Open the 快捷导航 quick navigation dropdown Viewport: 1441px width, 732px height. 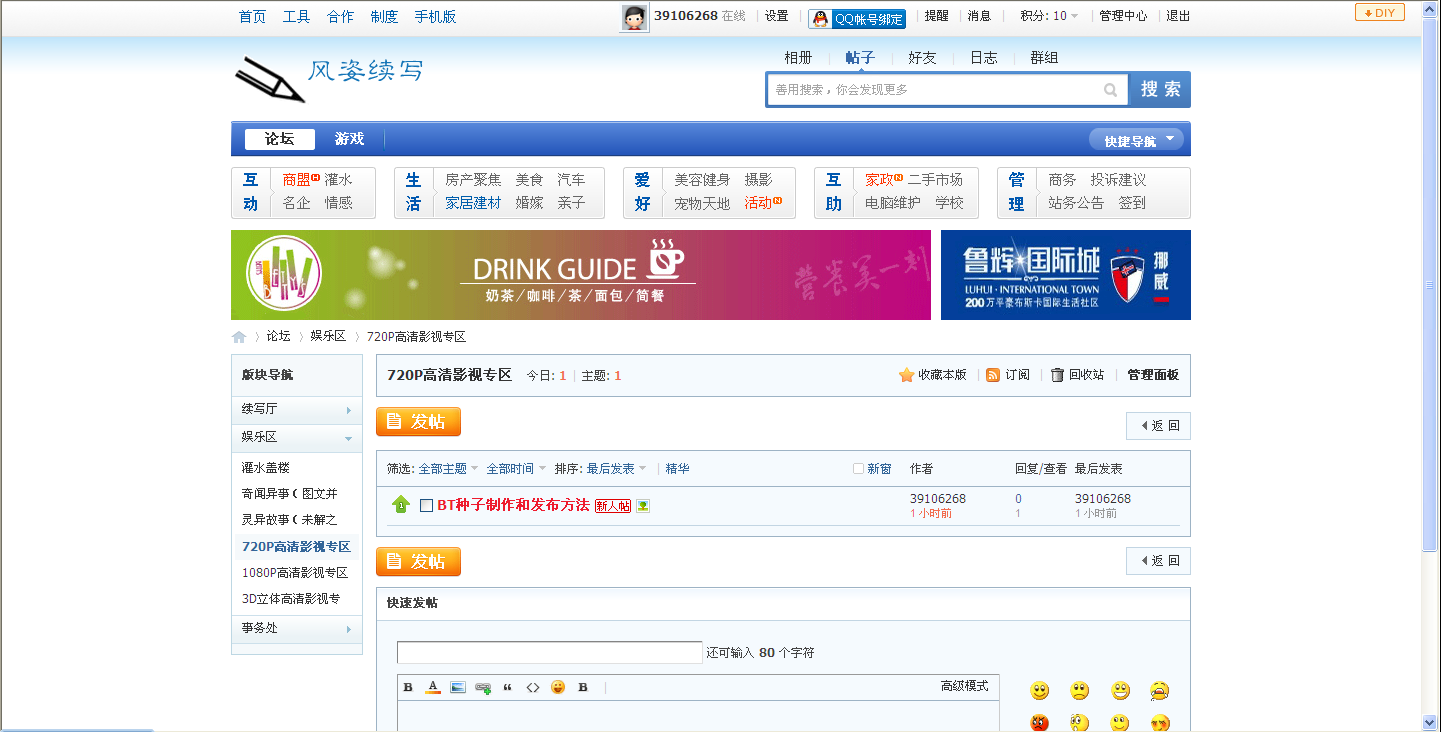pos(1136,140)
